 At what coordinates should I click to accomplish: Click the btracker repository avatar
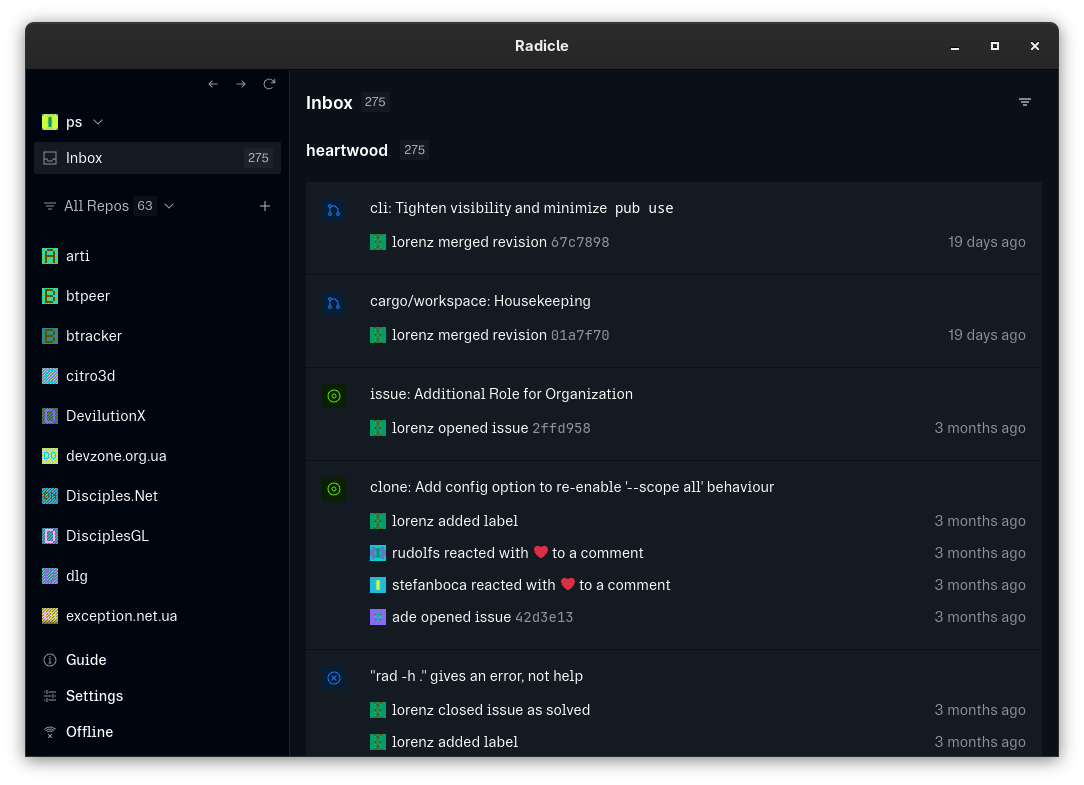(50, 336)
